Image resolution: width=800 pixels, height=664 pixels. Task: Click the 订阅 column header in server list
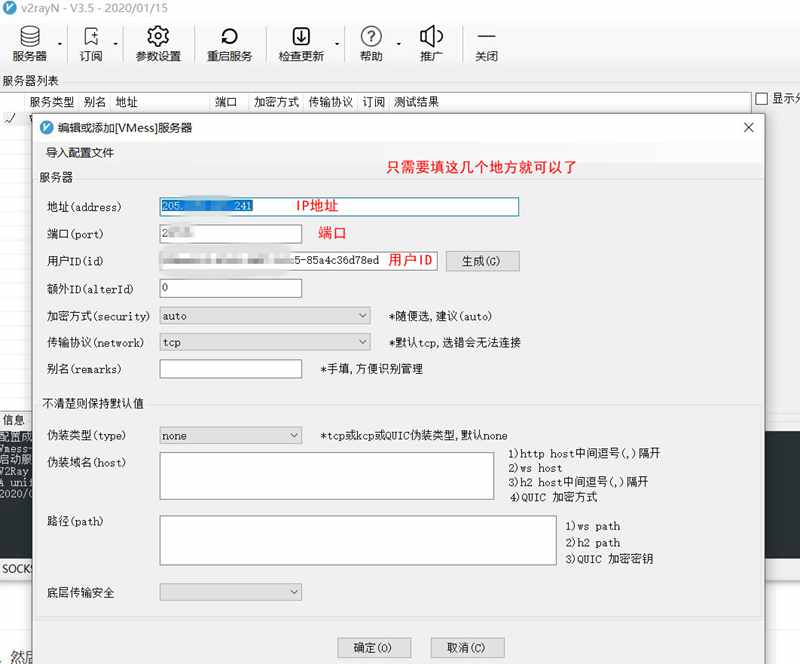pyautogui.click(x=373, y=102)
